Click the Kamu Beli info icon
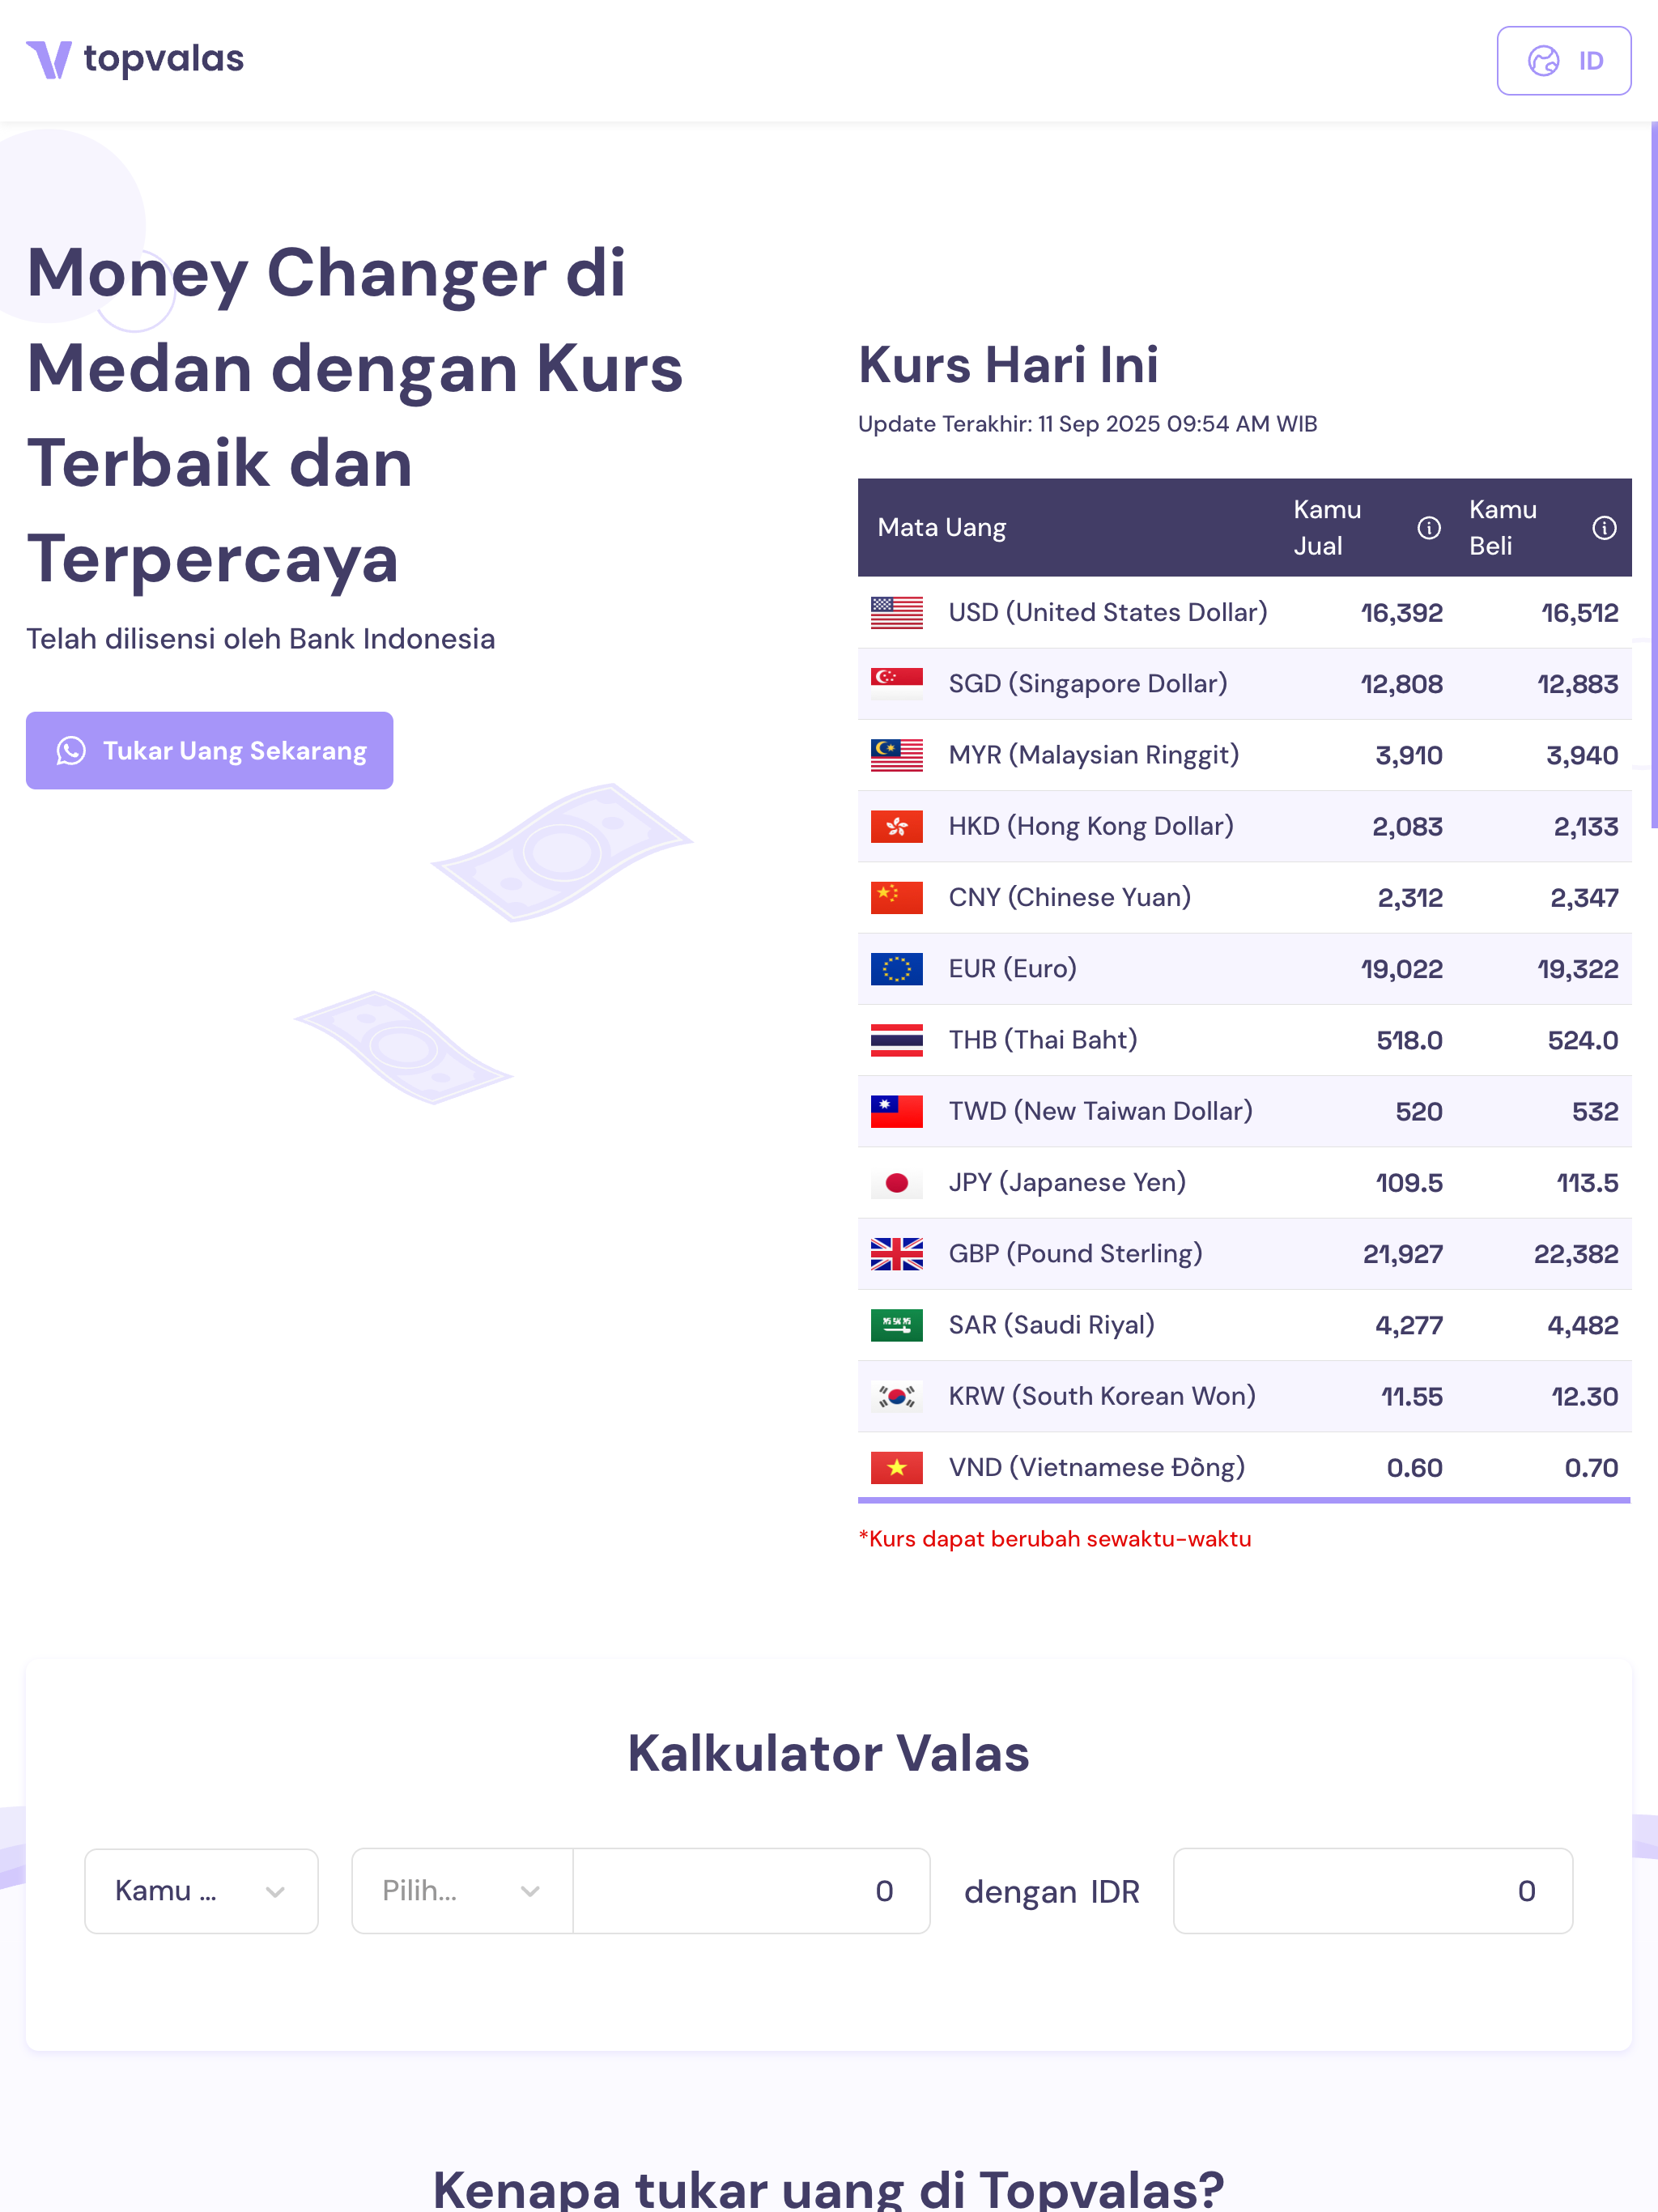The image size is (1658, 2212). tap(1603, 528)
